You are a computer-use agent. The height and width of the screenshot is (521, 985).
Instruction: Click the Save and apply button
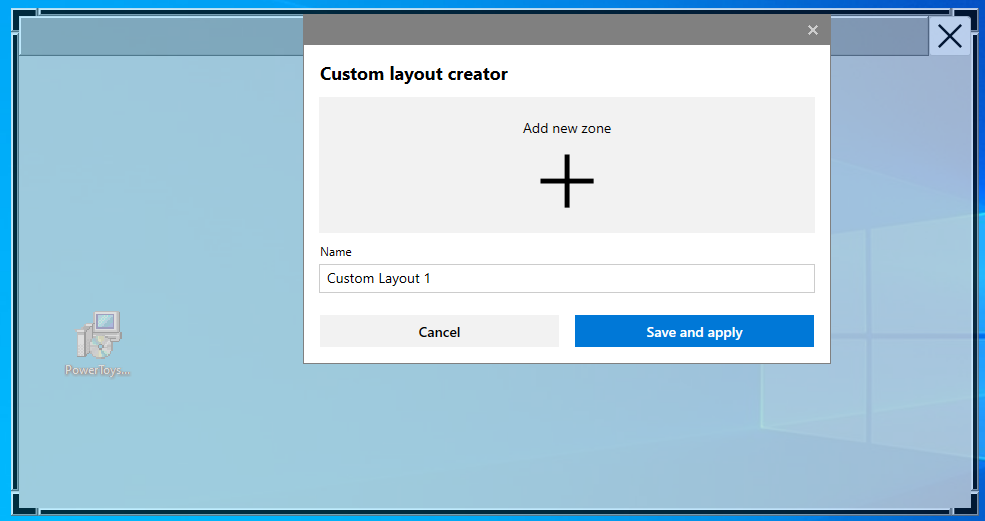coord(694,331)
